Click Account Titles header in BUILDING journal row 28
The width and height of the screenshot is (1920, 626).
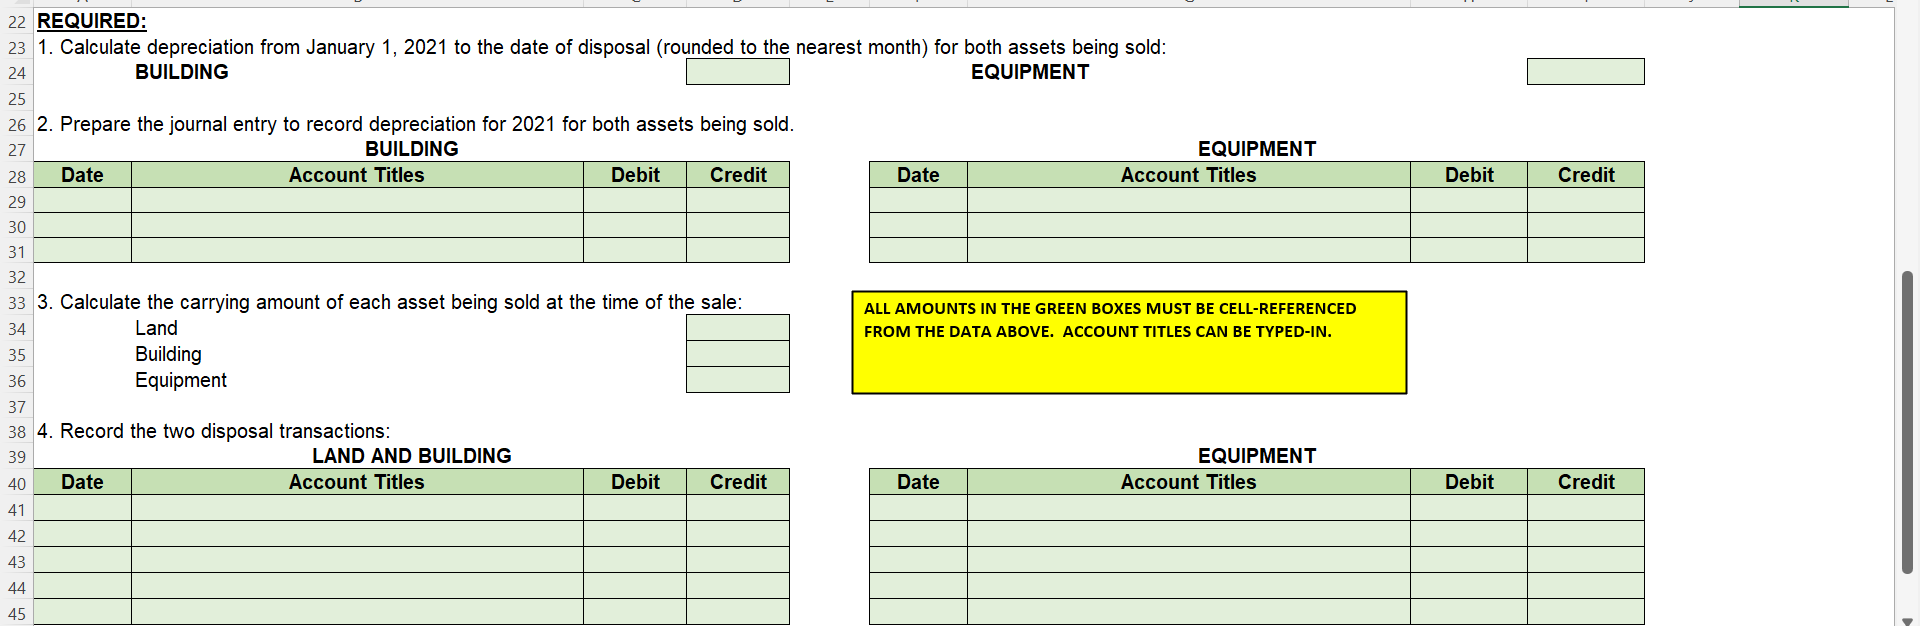tap(357, 175)
